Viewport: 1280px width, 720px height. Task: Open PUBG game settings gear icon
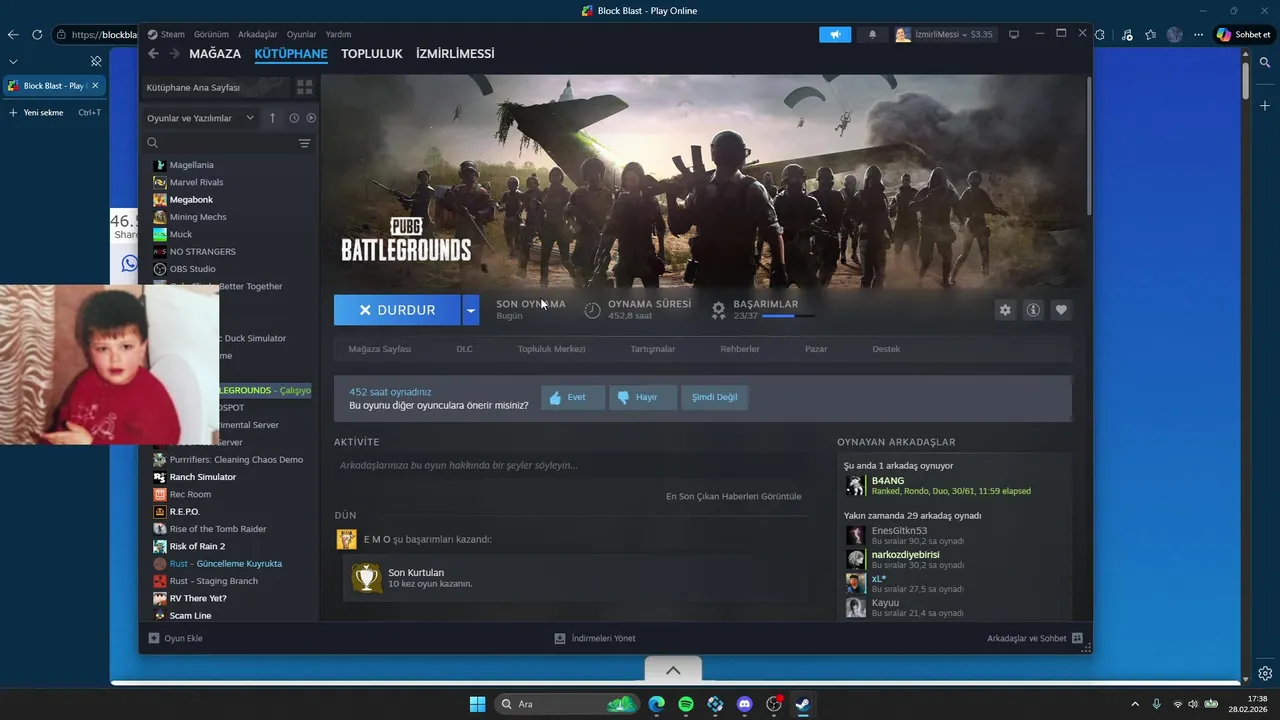[x=1005, y=310]
